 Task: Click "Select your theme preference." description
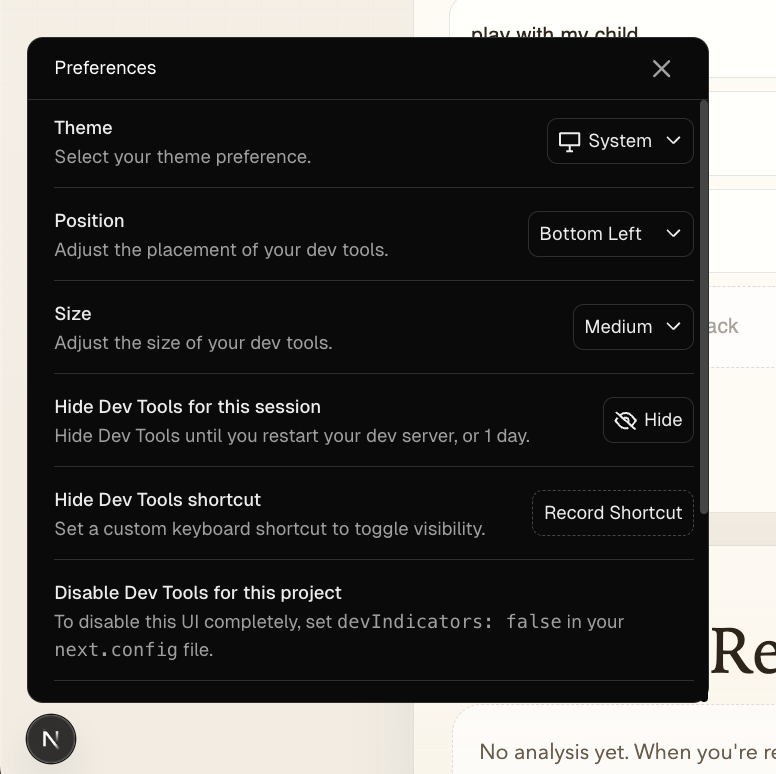(x=183, y=157)
